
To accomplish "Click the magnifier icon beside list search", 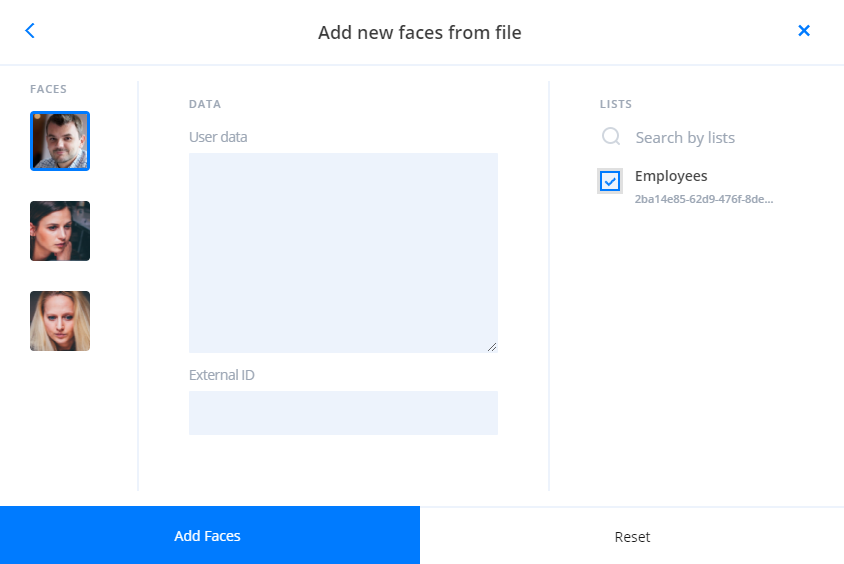I will [x=610, y=137].
